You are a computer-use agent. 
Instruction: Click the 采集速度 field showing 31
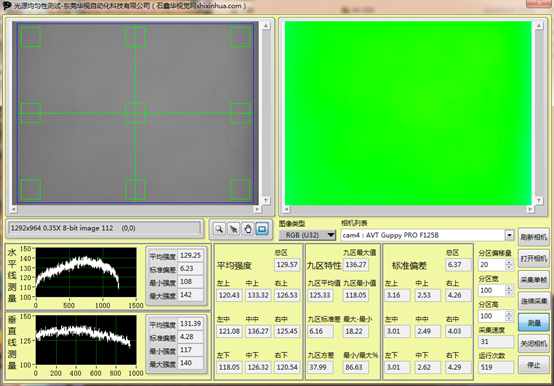click(496, 342)
